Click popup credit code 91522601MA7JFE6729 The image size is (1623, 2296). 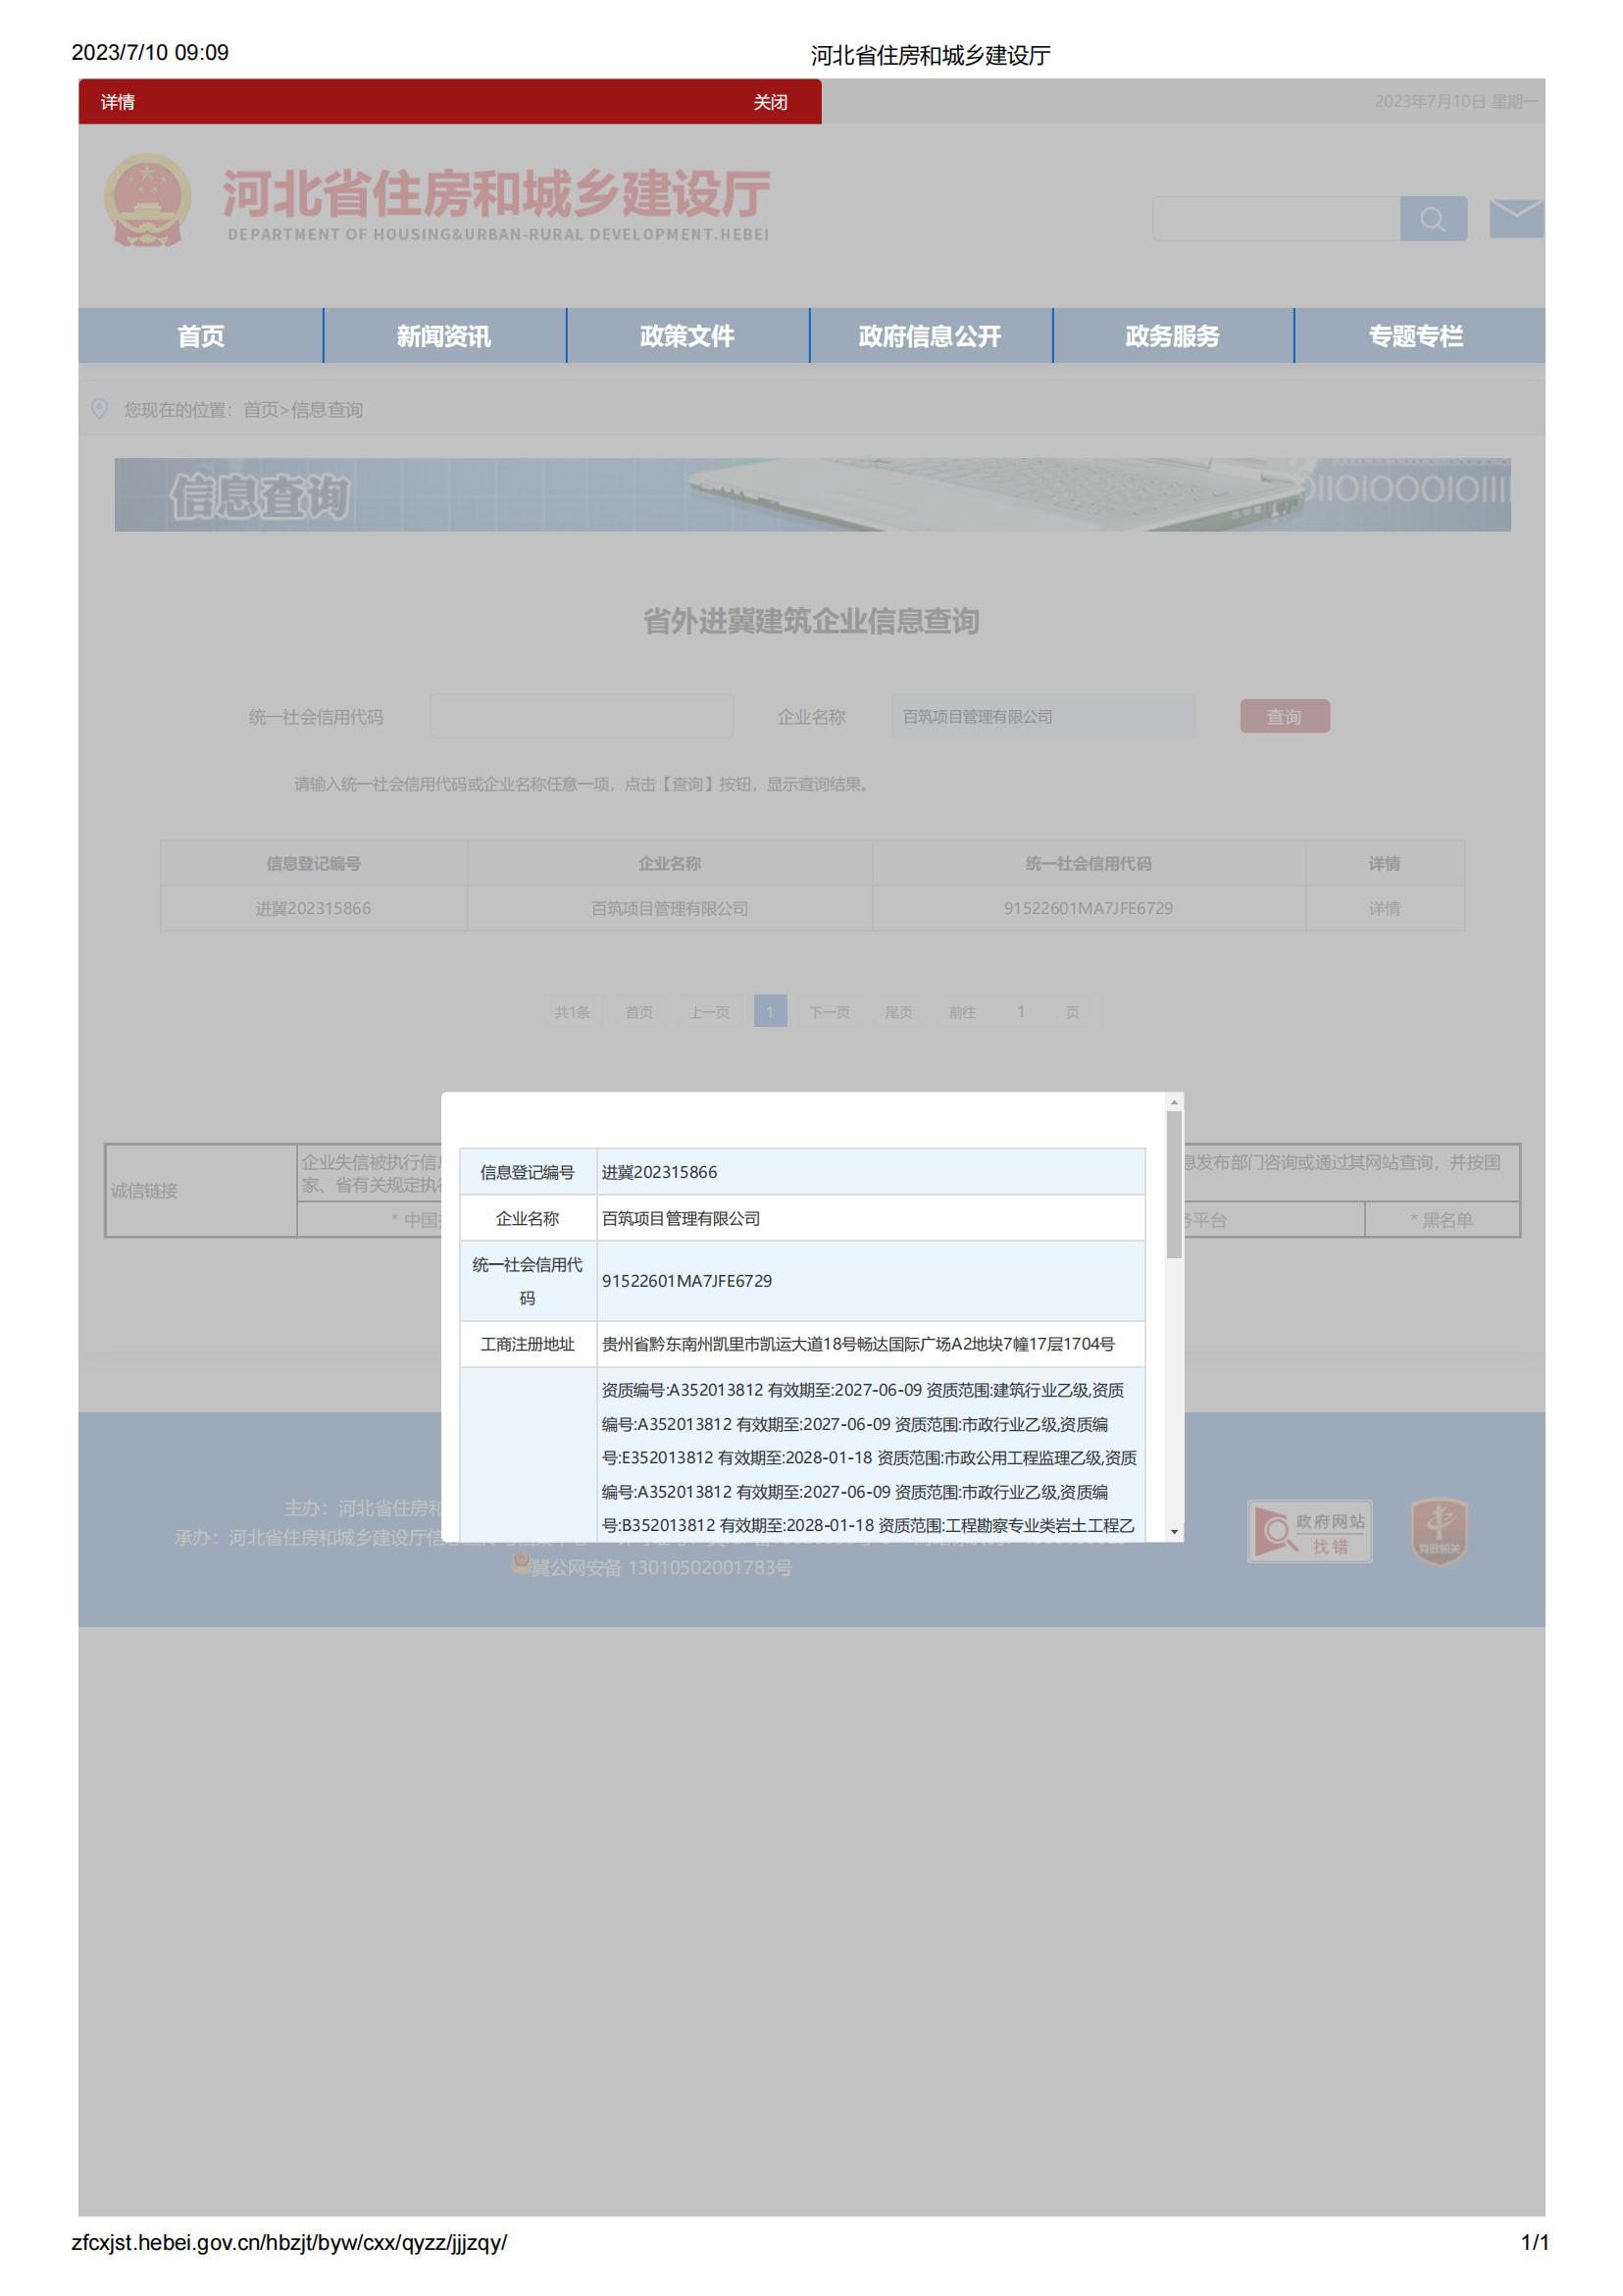coord(686,1281)
